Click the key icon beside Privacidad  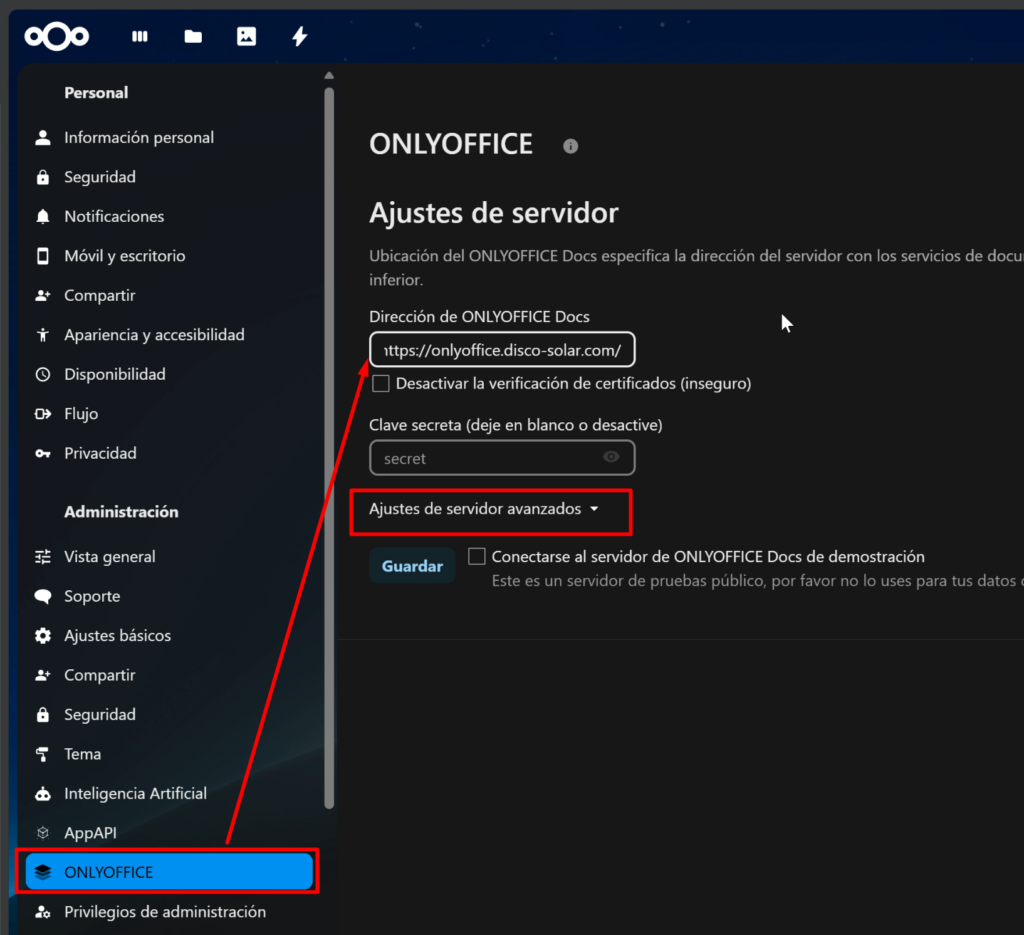point(43,453)
